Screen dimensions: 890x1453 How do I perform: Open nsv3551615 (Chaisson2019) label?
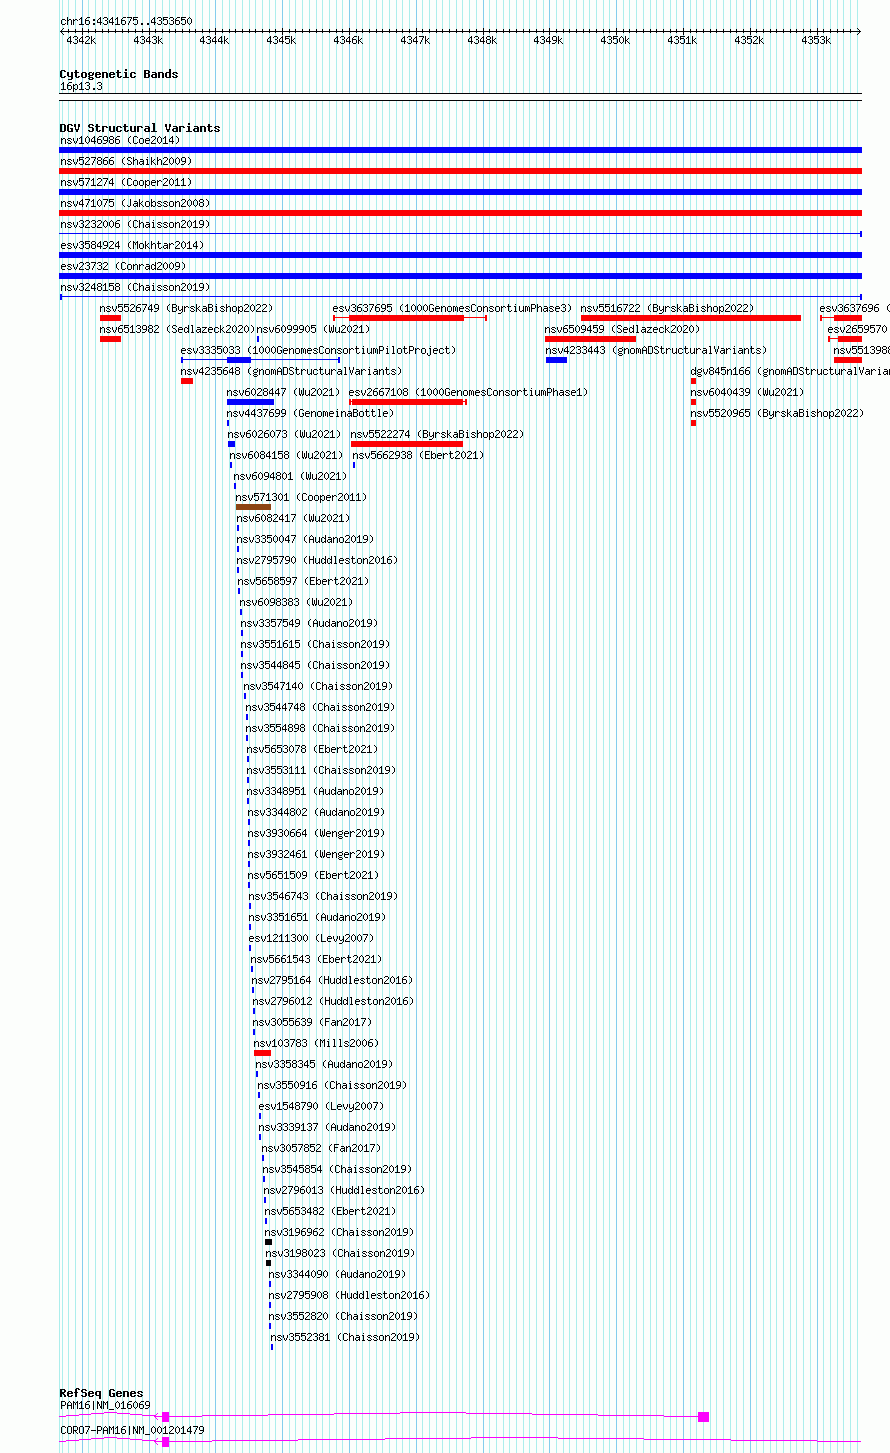click(x=315, y=644)
